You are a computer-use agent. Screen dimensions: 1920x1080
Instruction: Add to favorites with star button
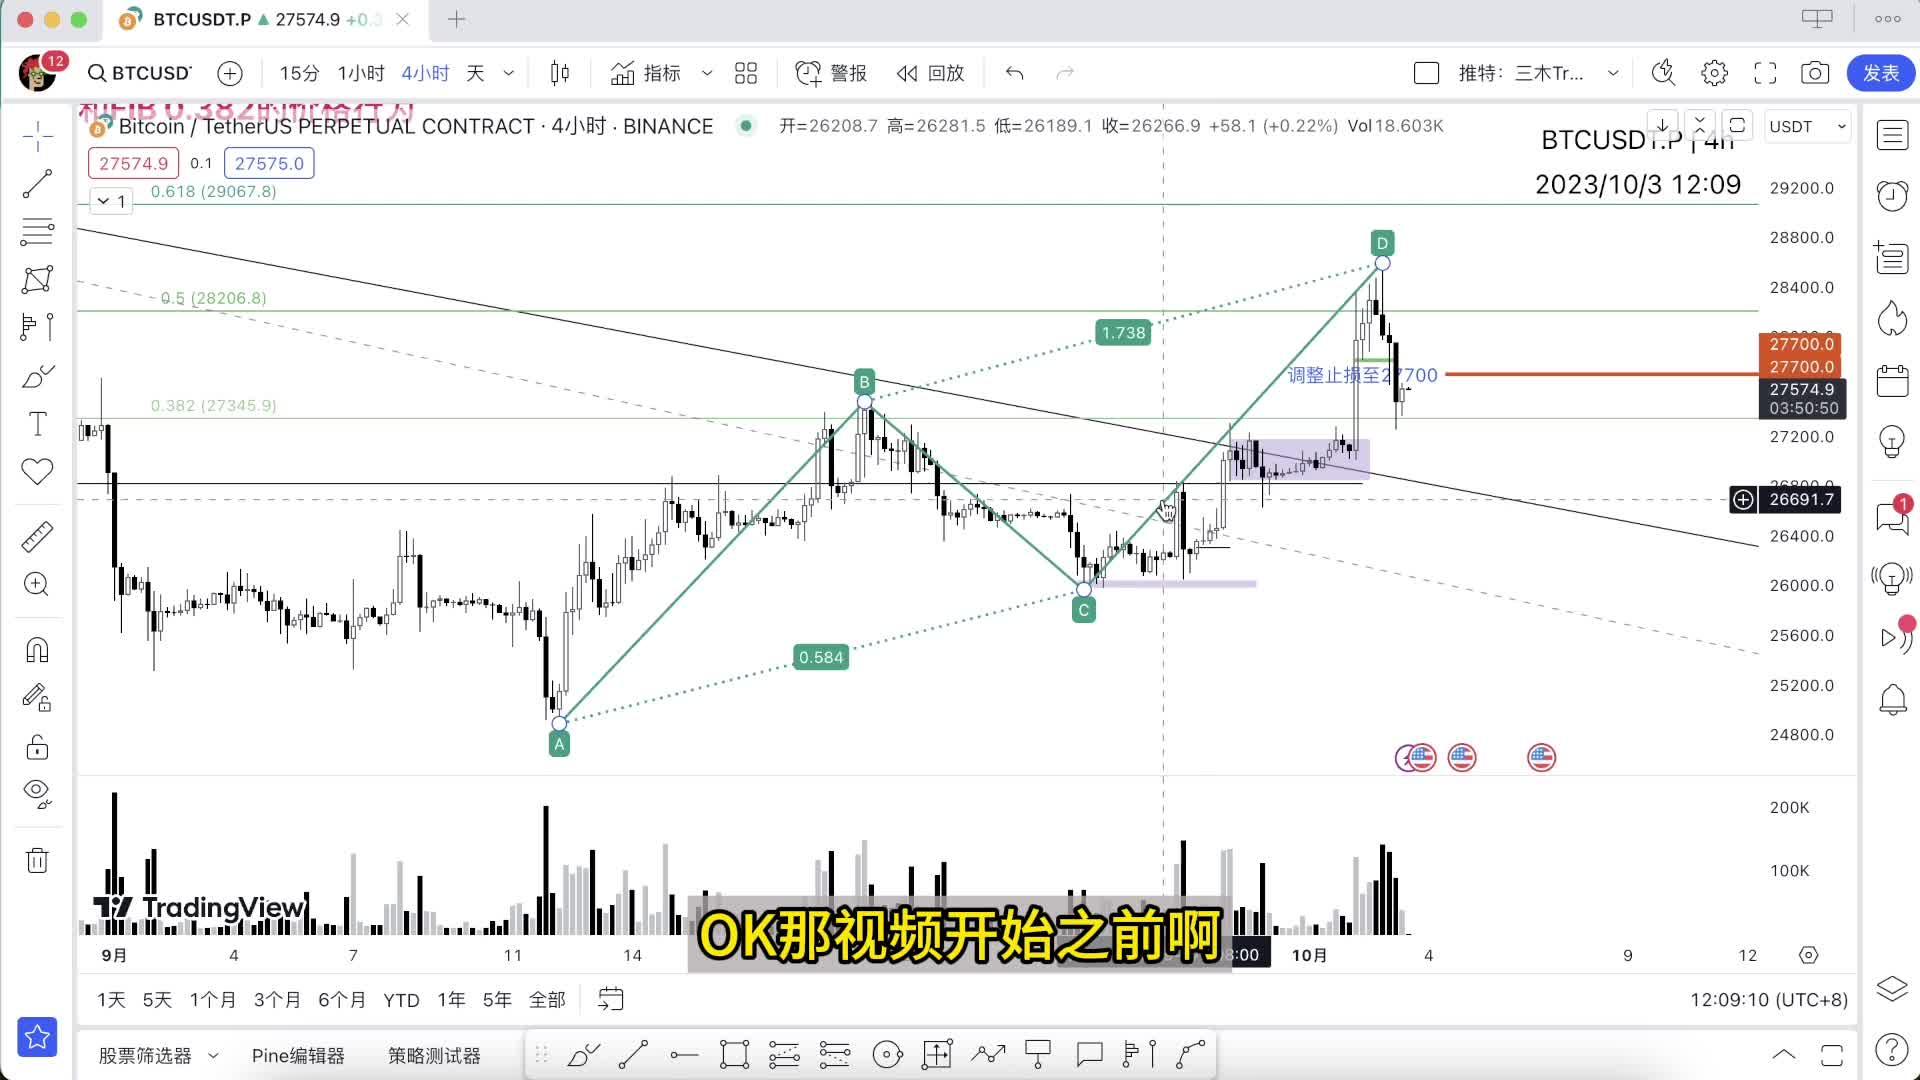(x=37, y=1038)
